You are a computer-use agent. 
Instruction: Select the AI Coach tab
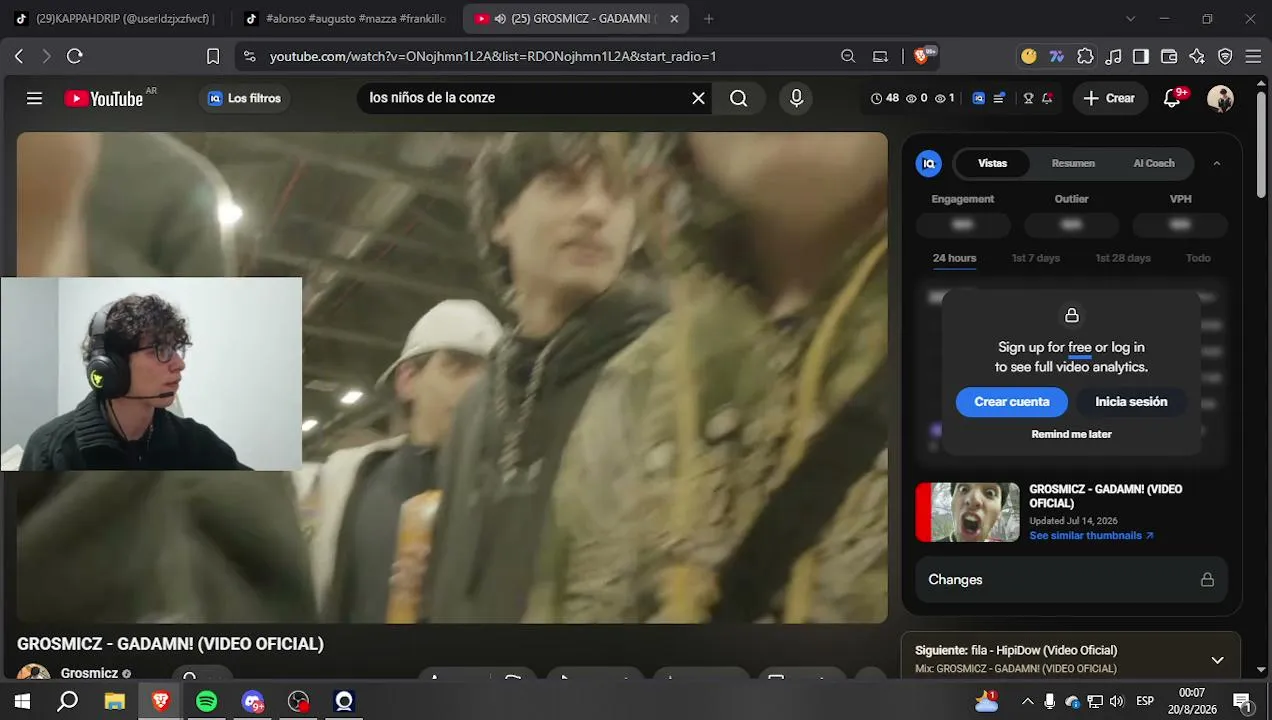1154,163
